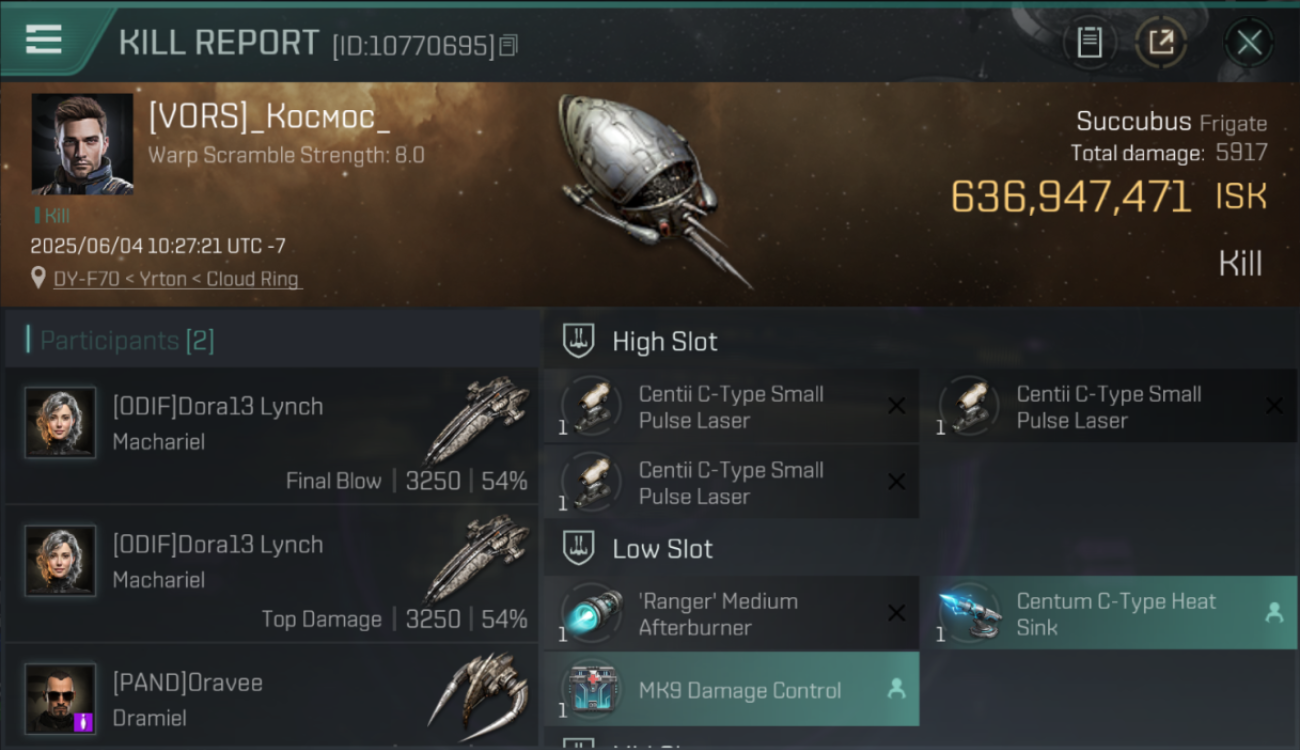Select Dora13 Lynch Final Blow entry
Screen dimensions: 1300x750
(x=272, y=436)
